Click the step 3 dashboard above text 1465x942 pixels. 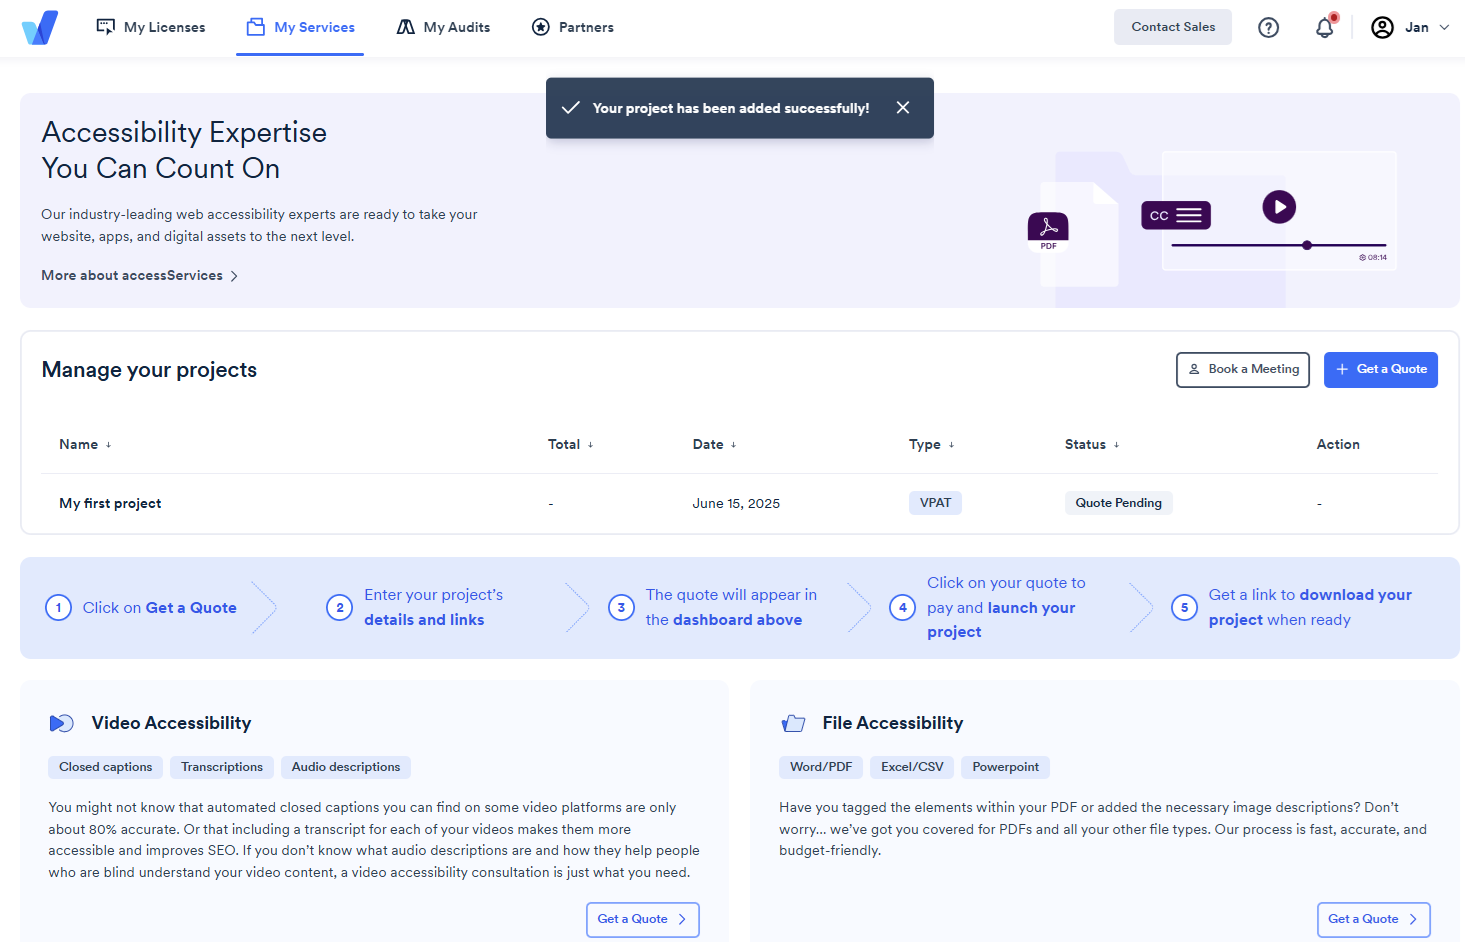pyautogui.click(x=737, y=620)
